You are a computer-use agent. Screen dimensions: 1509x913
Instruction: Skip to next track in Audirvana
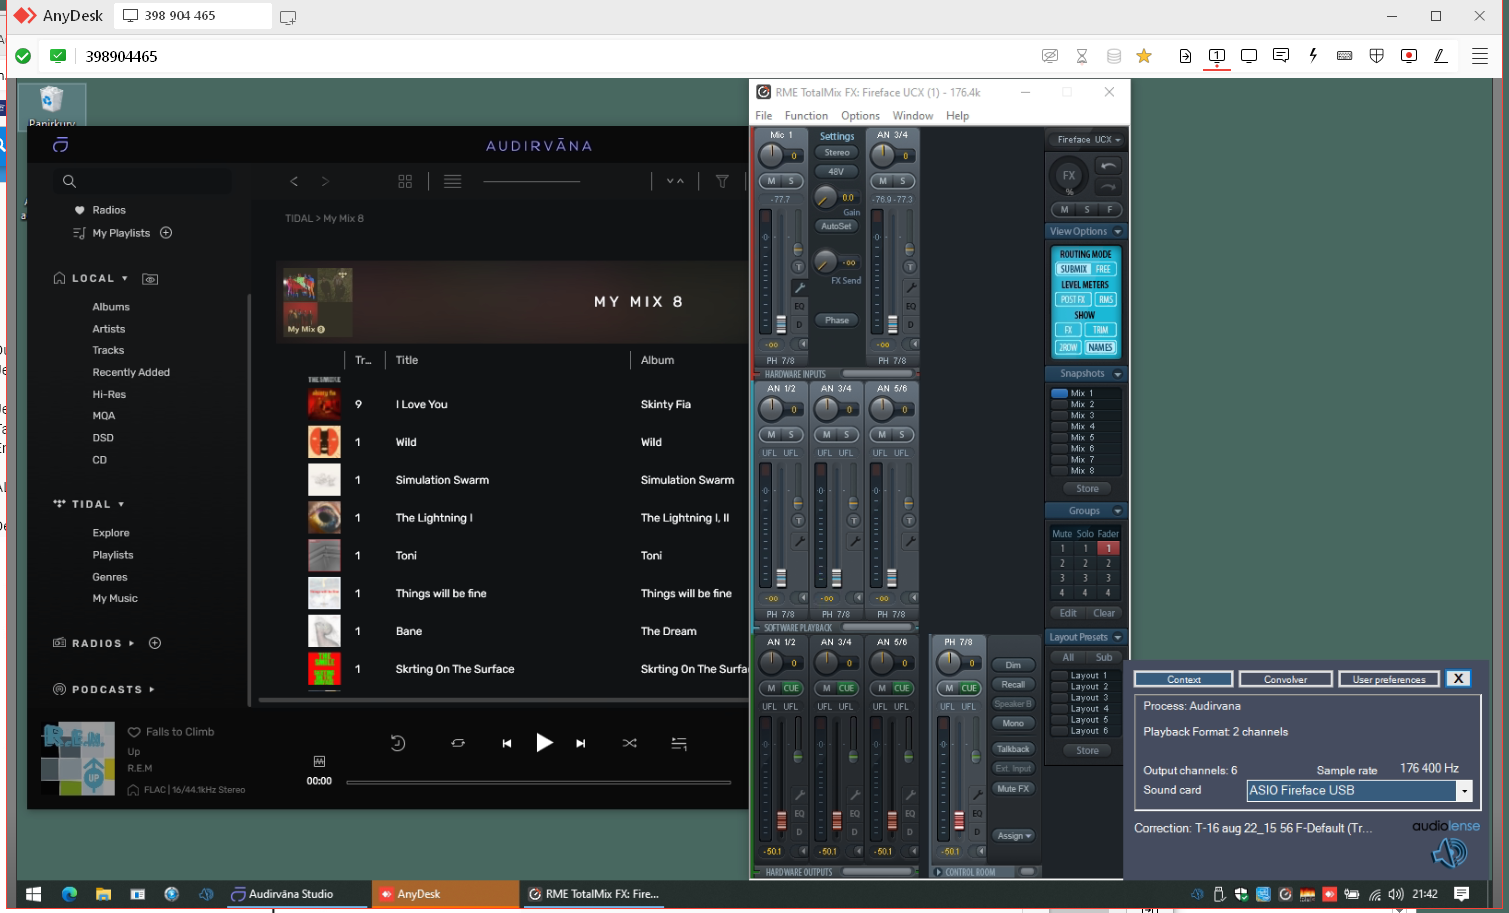(x=581, y=743)
